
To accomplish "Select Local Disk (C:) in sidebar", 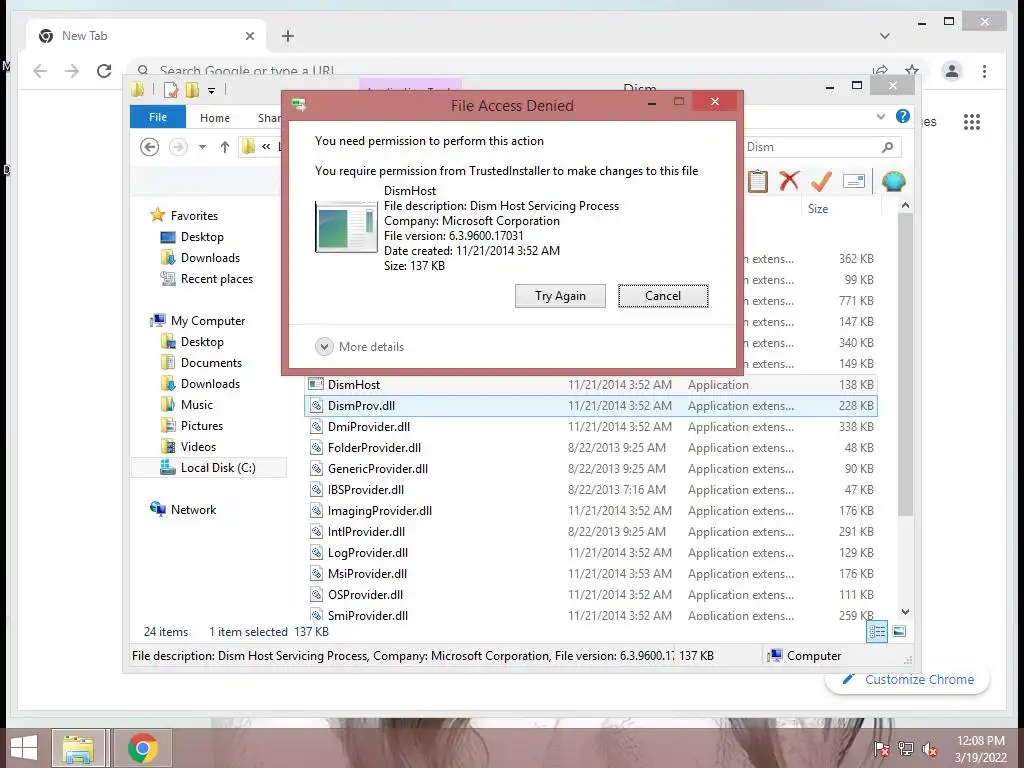I will 208,468.
